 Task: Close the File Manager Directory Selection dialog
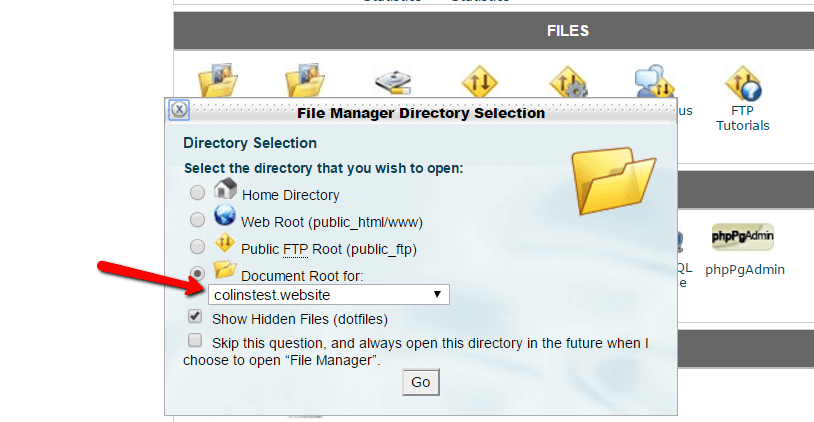coord(179,110)
